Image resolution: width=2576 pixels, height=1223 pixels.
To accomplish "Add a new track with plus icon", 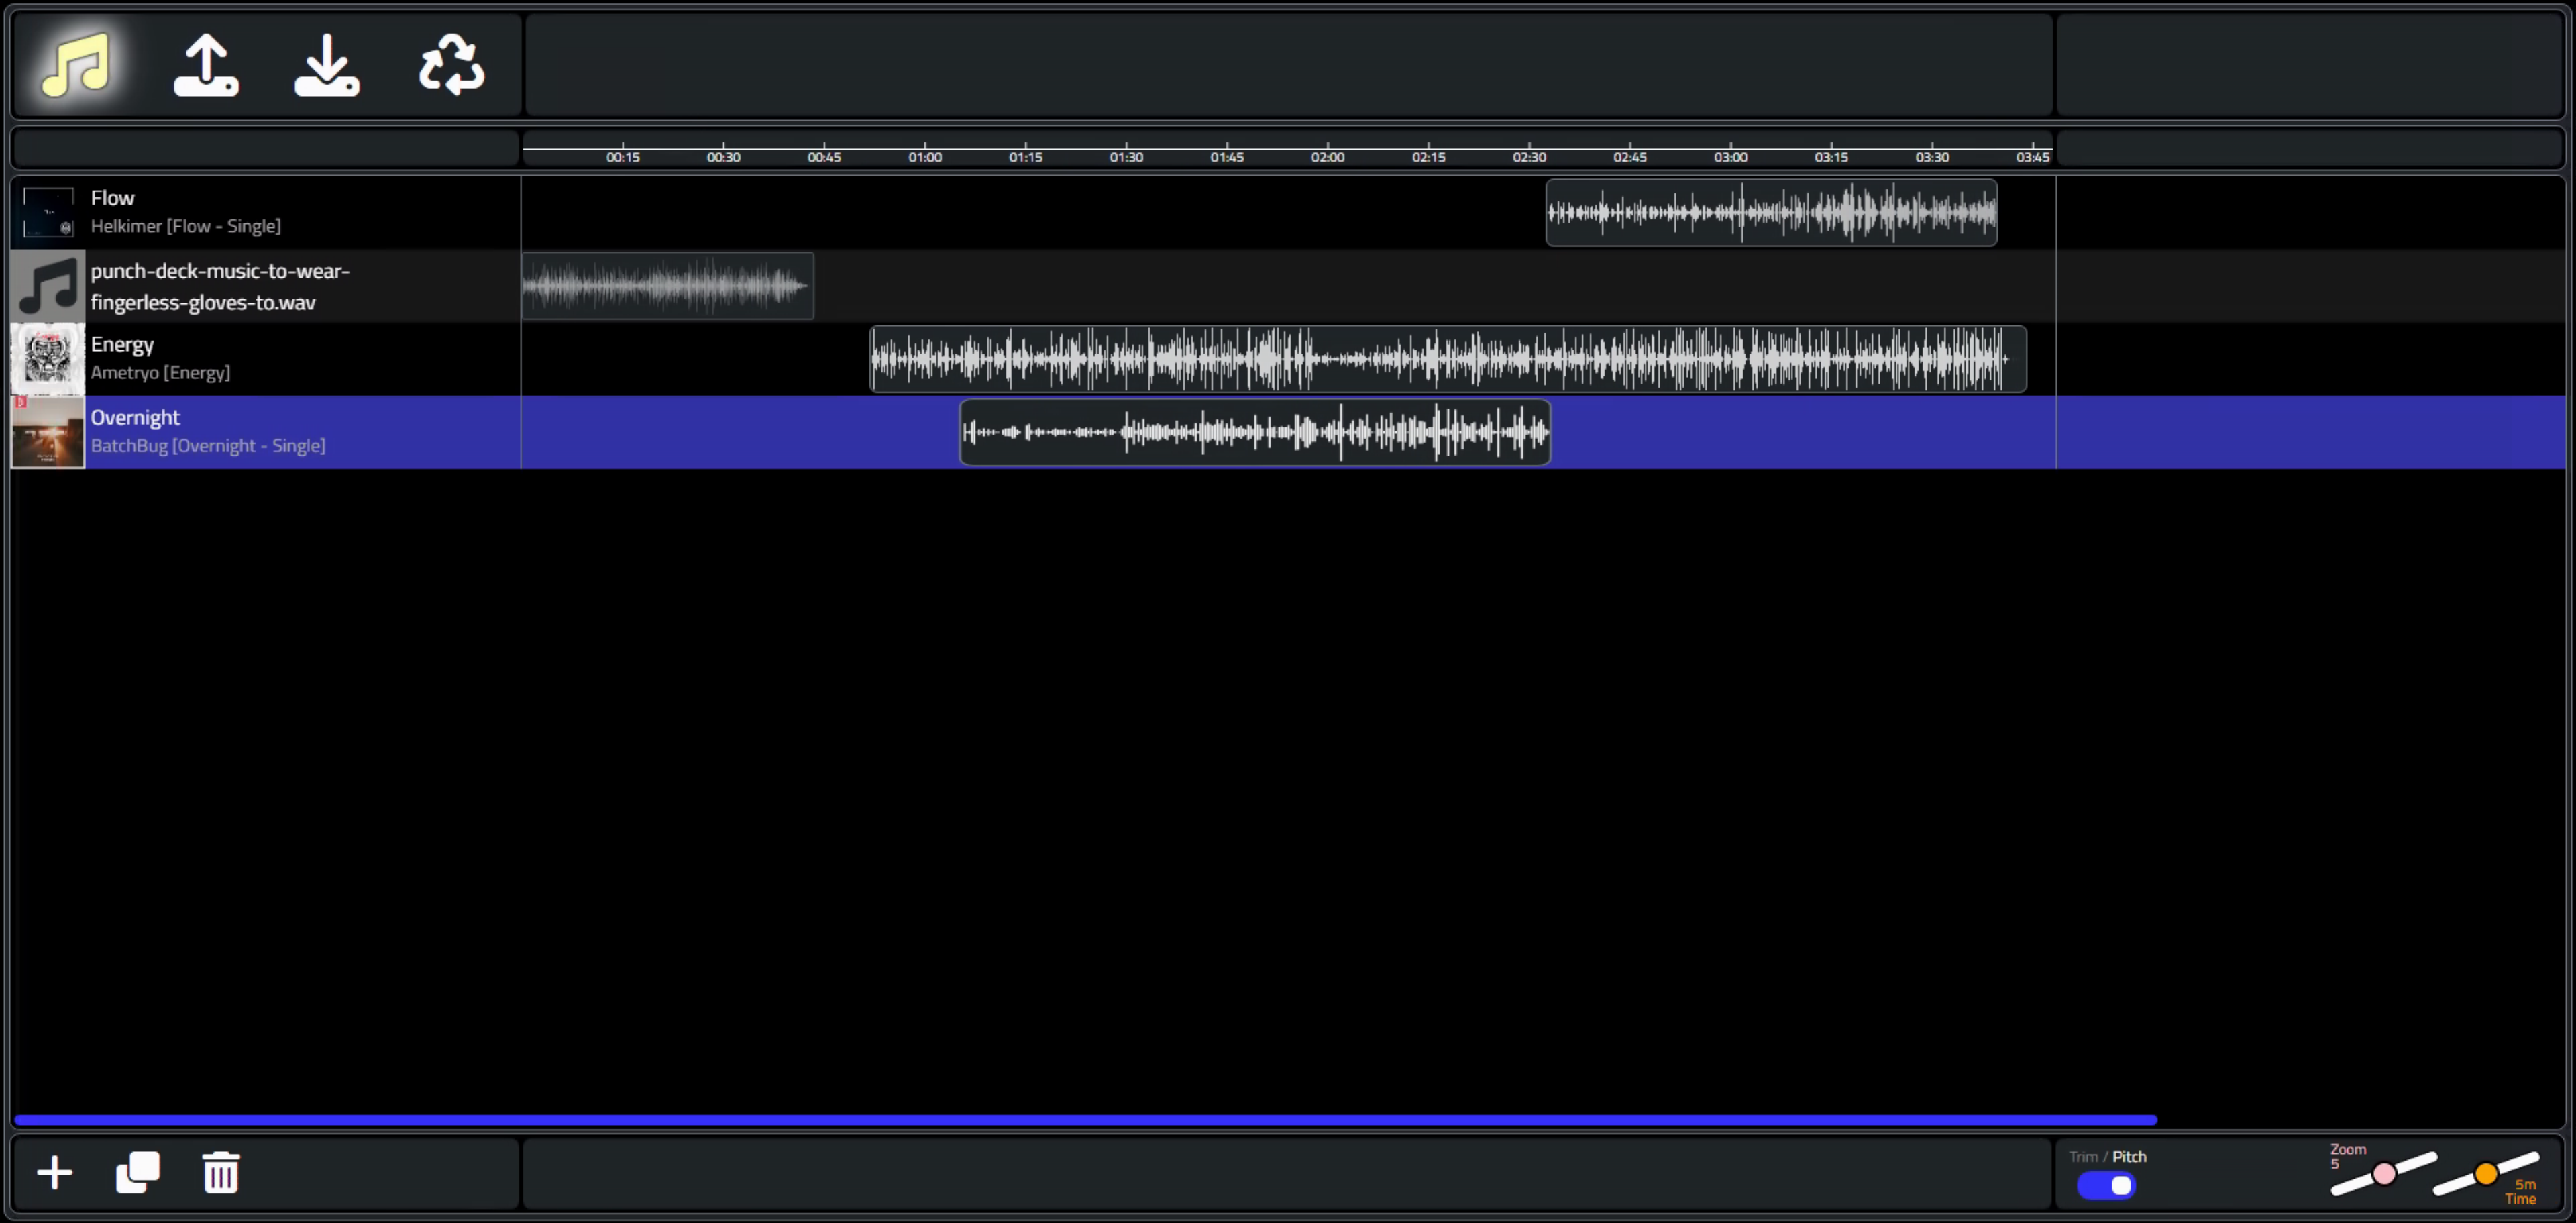I will 55,1172.
